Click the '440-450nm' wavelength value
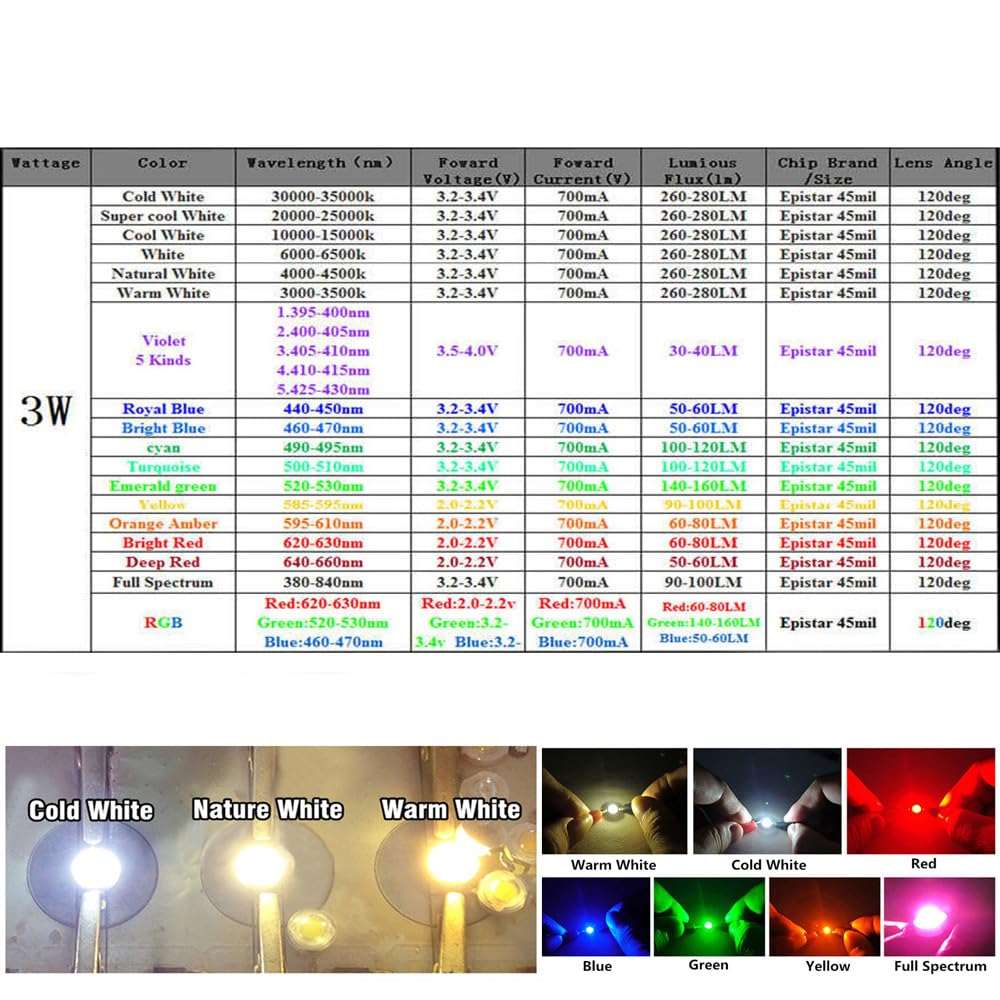This screenshot has height=1000, width=1000. coord(323,408)
